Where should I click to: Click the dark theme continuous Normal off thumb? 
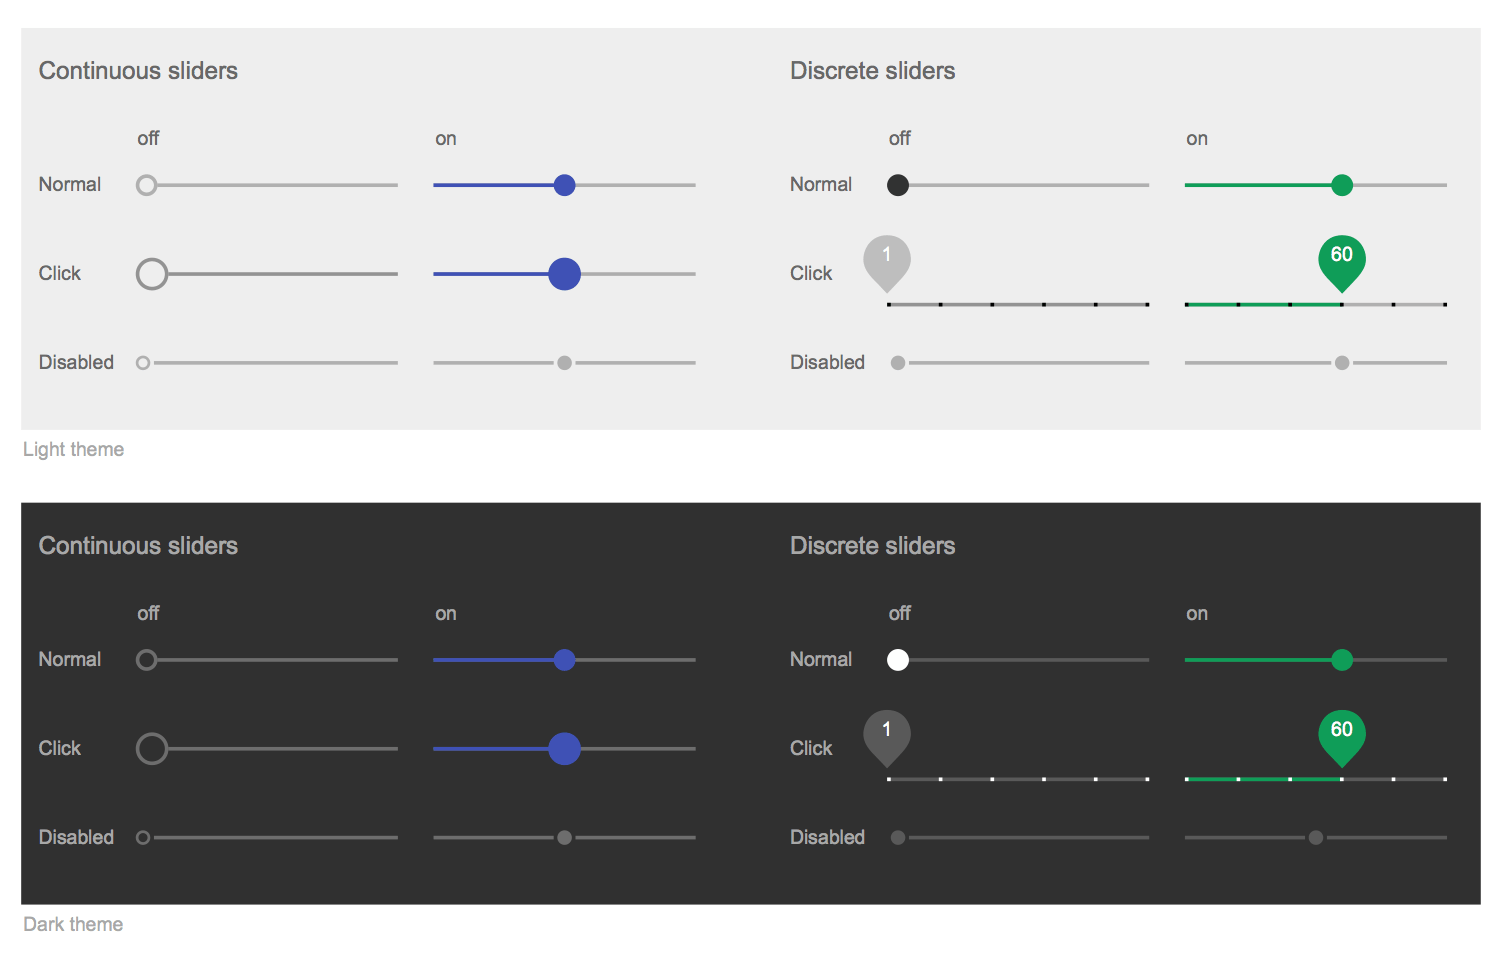tap(147, 660)
